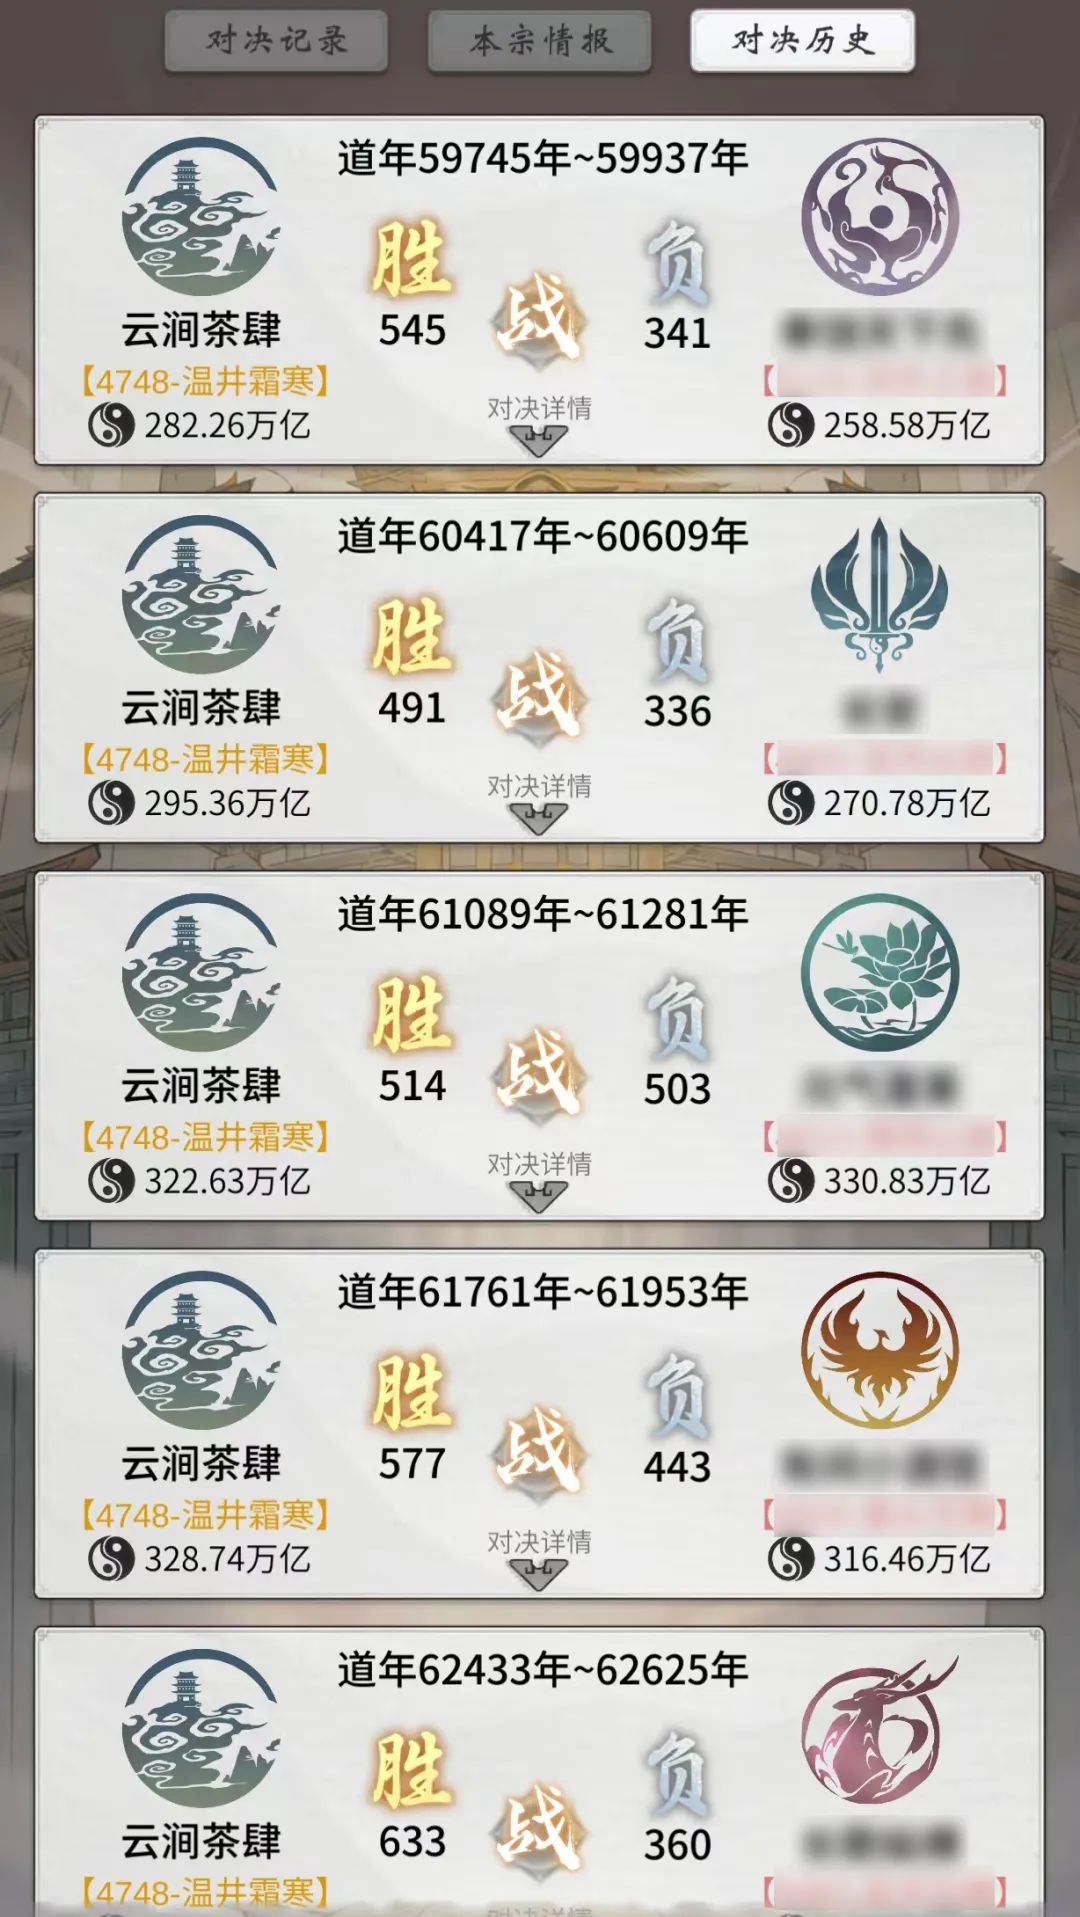The height and width of the screenshot is (1917, 1080).
Task: Tap the teal sword-and-wings opponent emblem
Action: (879, 594)
